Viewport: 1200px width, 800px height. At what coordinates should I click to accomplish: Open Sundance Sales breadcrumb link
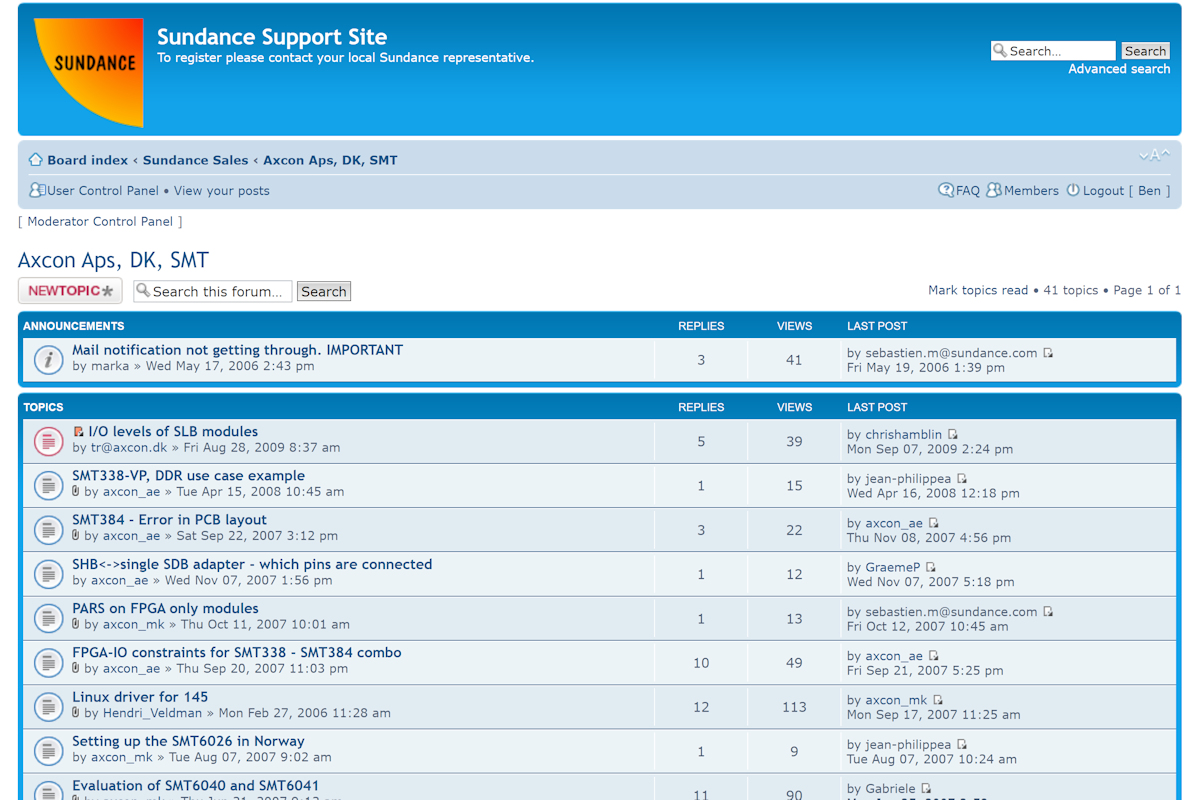(196, 160)
